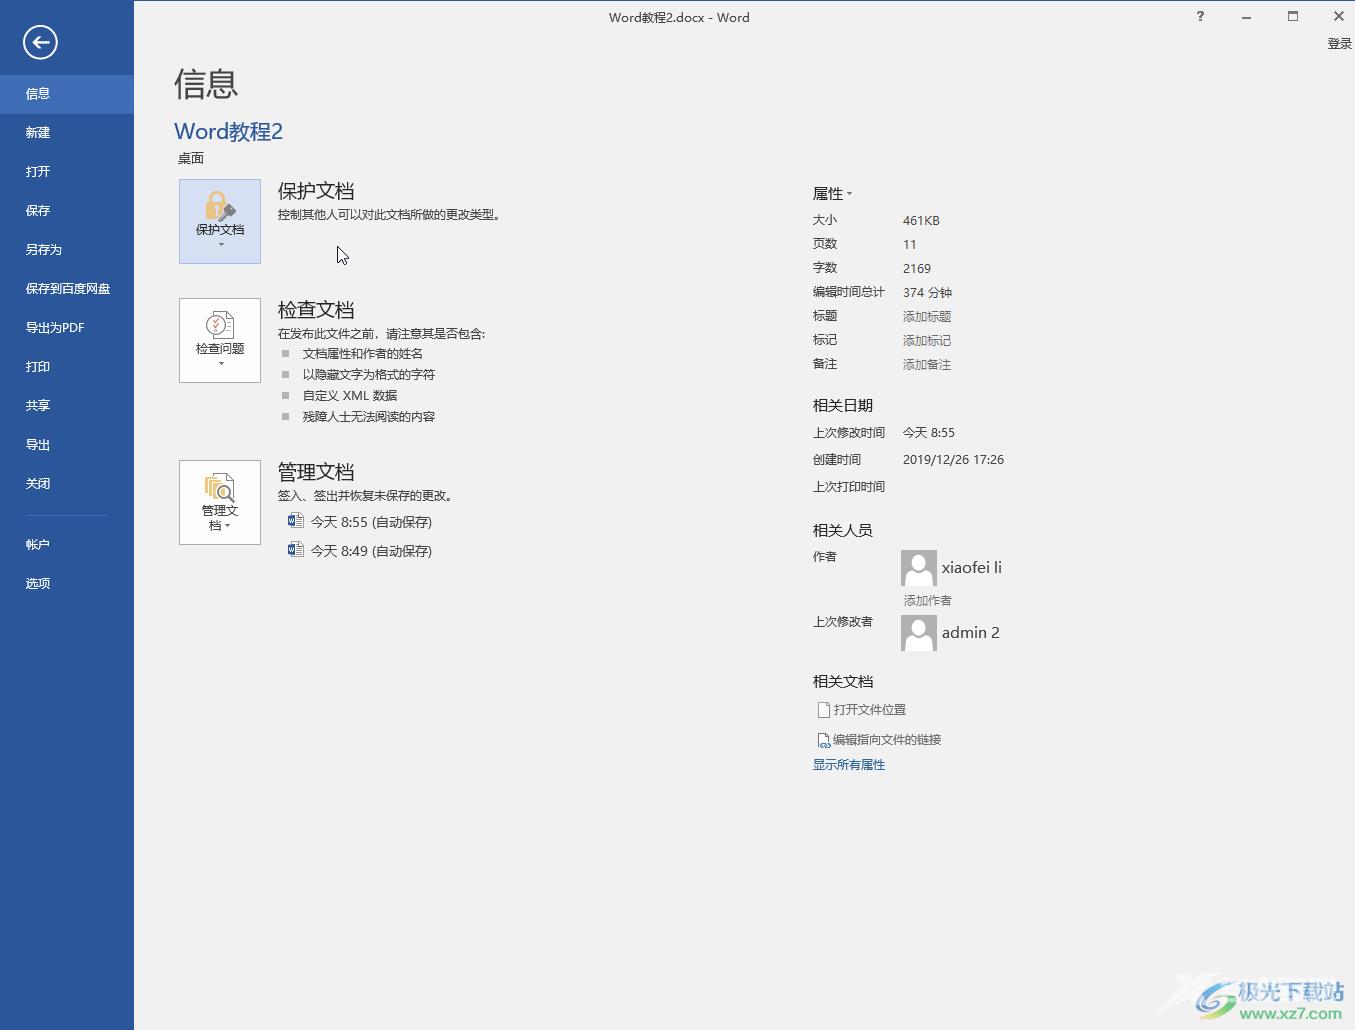Click creation time 2019/12/26 17:26
The width and height of the screenshot is (1355, 1030).
(x=953, y=460)
